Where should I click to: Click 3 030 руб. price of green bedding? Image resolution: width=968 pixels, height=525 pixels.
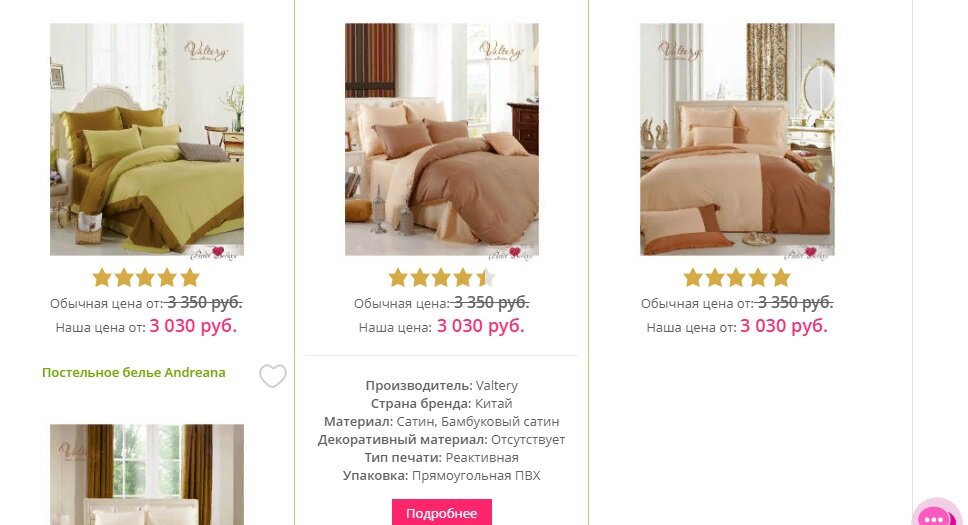(193, 326)
